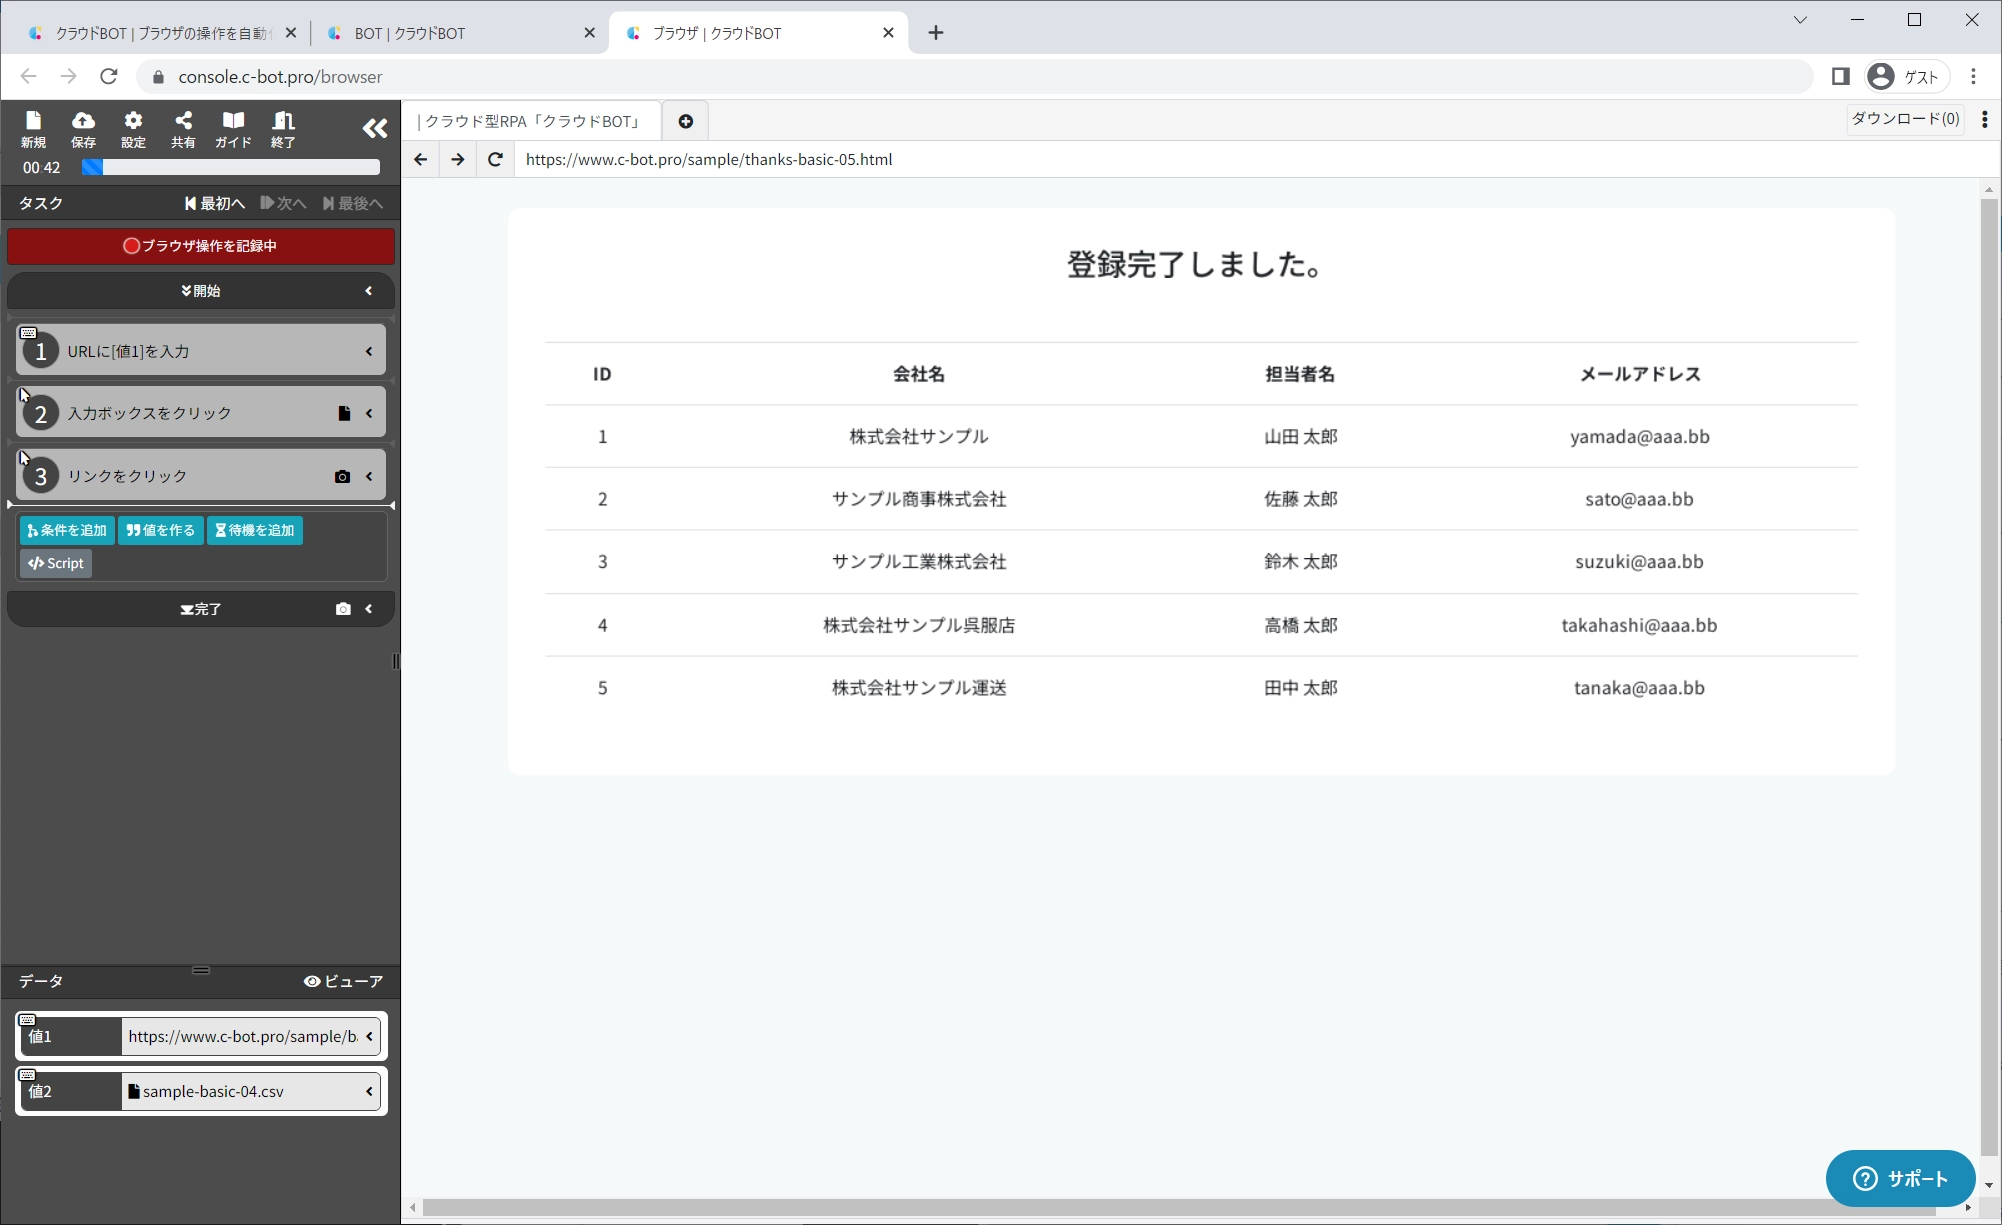Screen dimensions: 2002x1225
Task: Click the 保存 cloud save icon
Action: 83,128
